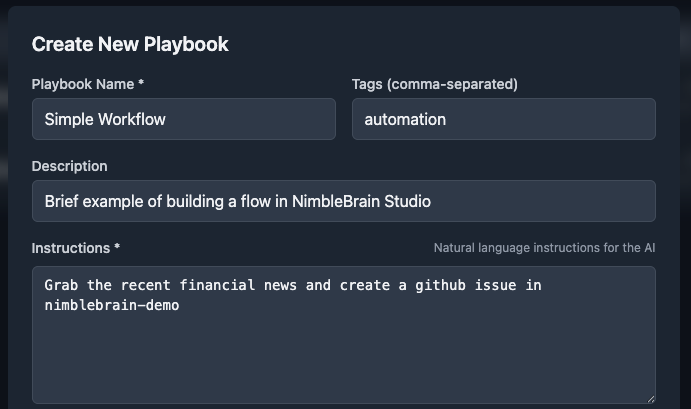The image size is (691, 409).
Task: Click the "Tags (comma-separated)" label
Action: coord(434,84)
